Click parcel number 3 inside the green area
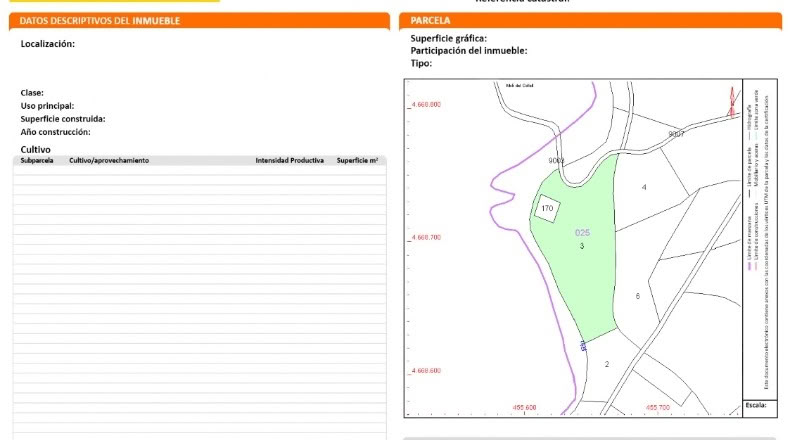The image size is (790, 440). (582, 246)
